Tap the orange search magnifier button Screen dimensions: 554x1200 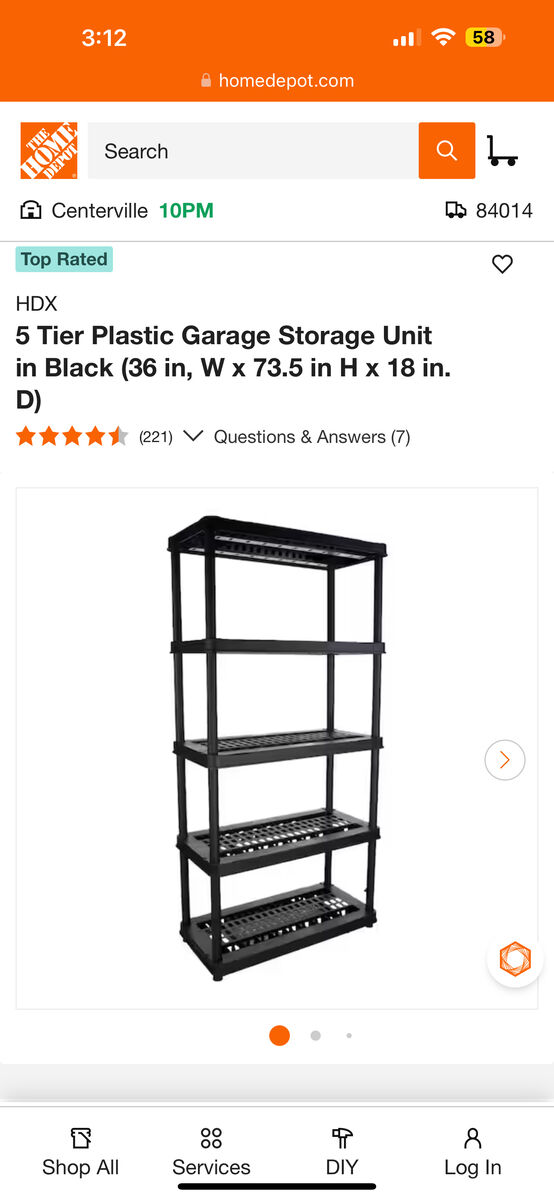coord(447,151)
